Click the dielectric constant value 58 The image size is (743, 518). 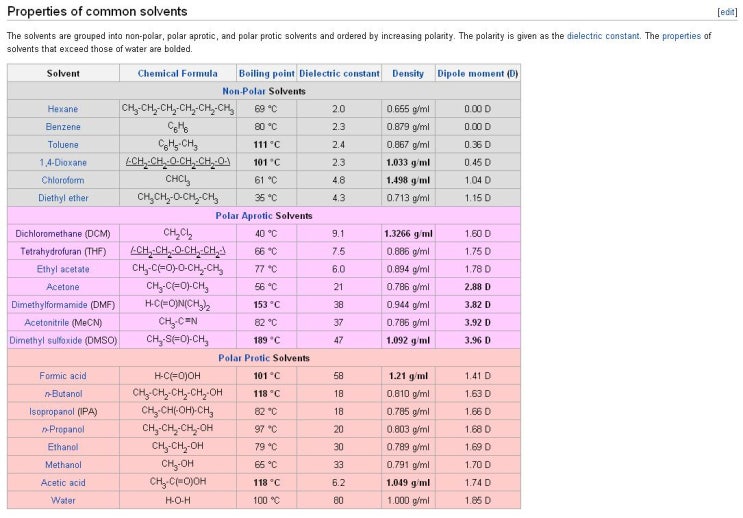pos(338,376)
